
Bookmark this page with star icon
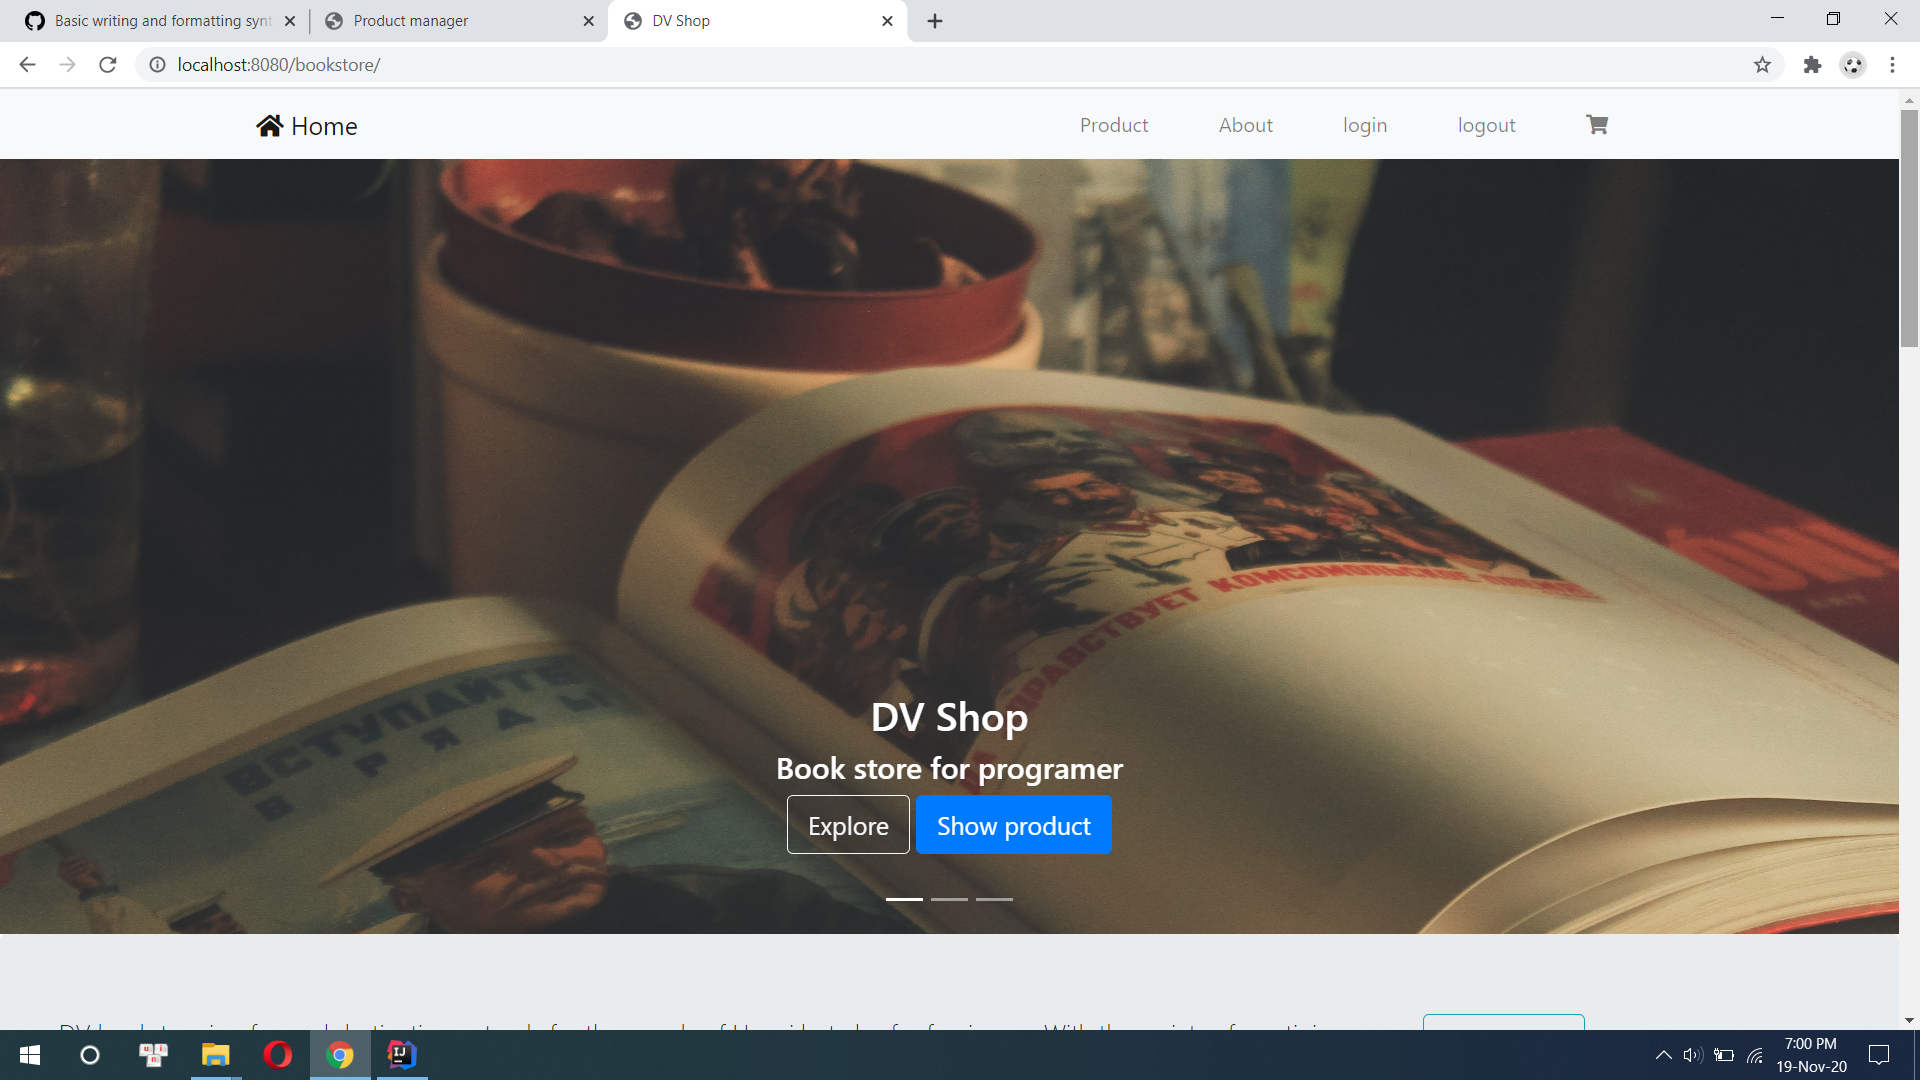[1762, 65]
